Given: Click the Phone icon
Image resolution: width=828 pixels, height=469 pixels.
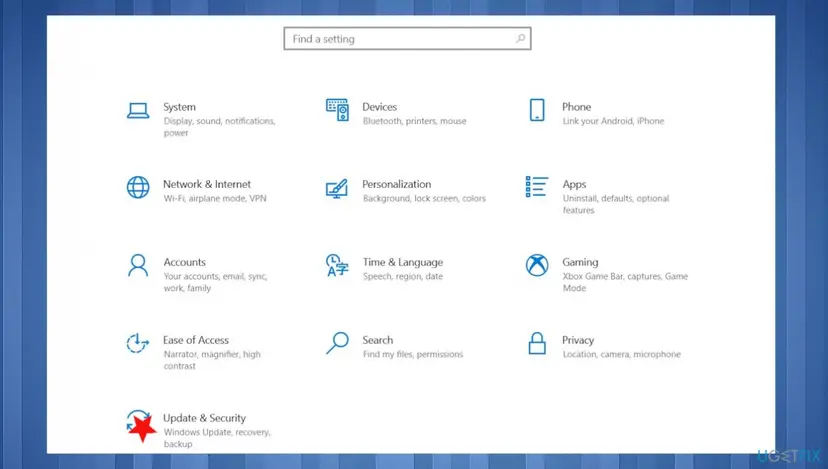Looking at the screenshot, I should point(537,110).
